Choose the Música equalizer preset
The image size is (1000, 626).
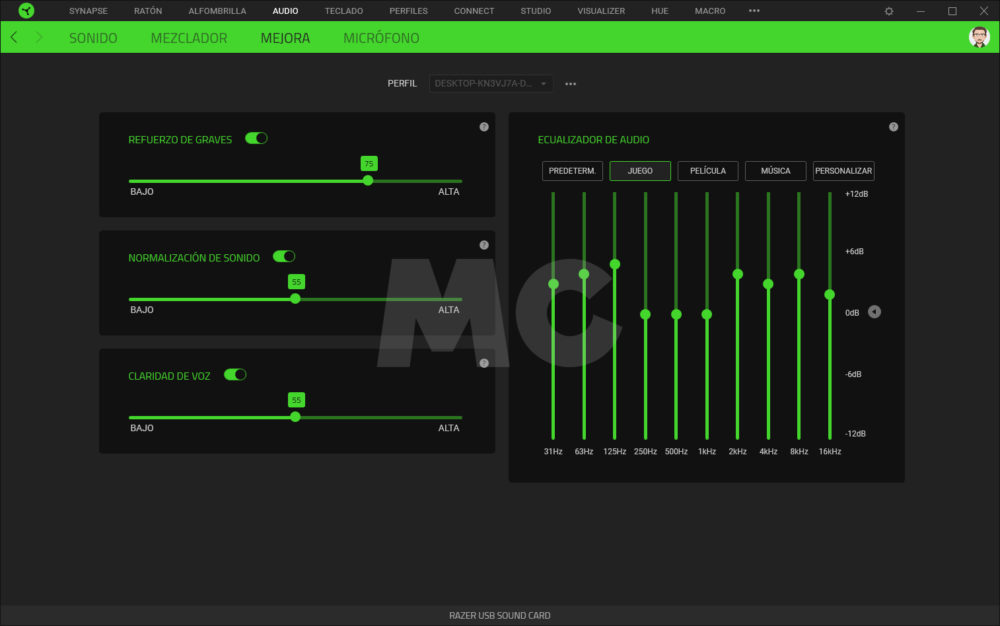tap(775, 171)
